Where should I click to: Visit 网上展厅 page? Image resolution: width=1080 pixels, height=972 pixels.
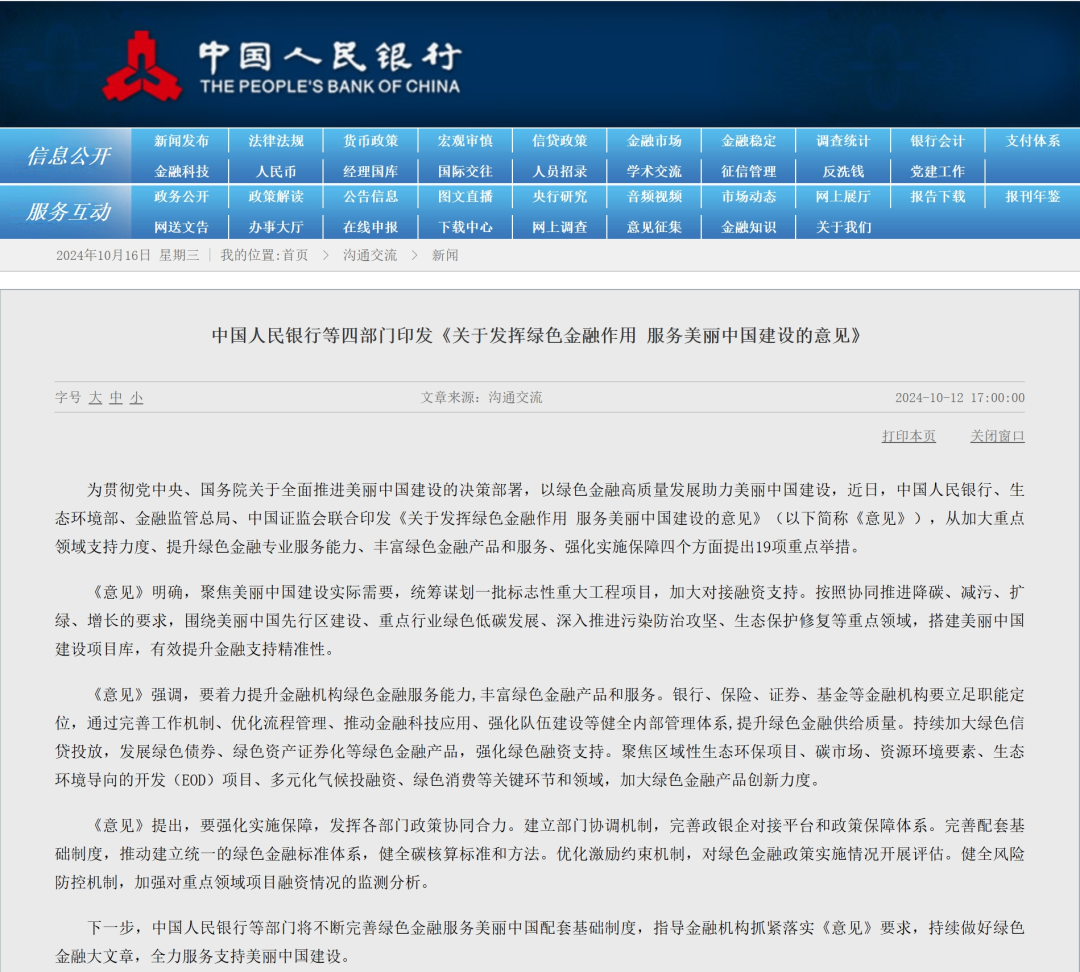click(x=843, y=197)
